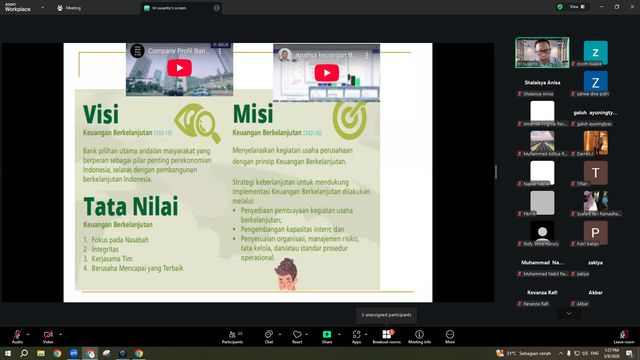Image resolution: width=640 pixels, height=360 pixels.
Task: Select tri susanto's video thumbnail
Action: pyautogui.click(x=542, y=52)
